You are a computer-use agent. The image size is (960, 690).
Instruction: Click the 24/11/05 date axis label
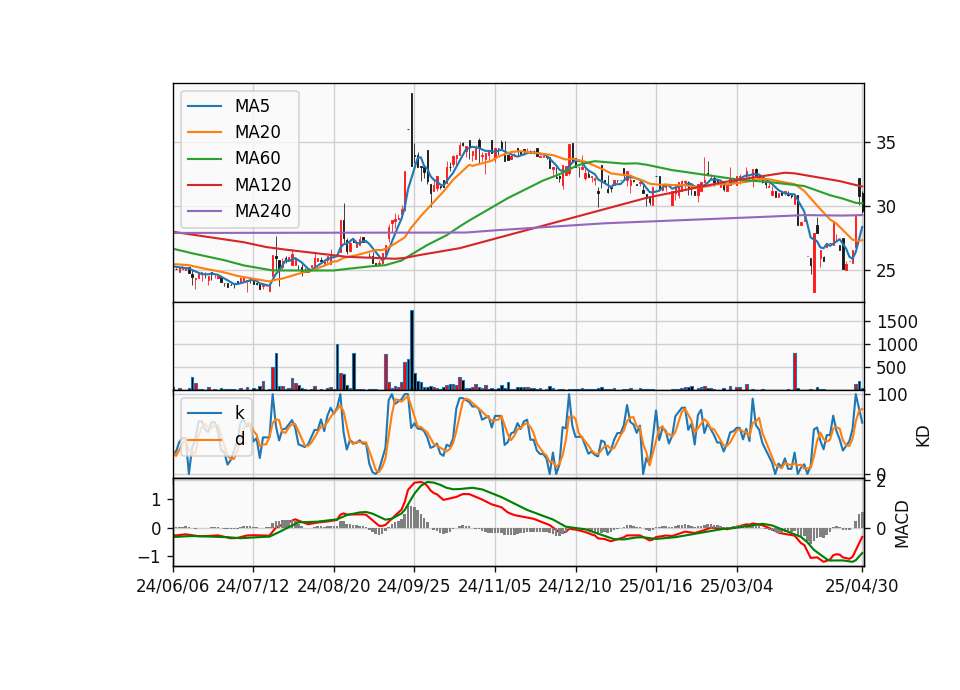point(495,586)
